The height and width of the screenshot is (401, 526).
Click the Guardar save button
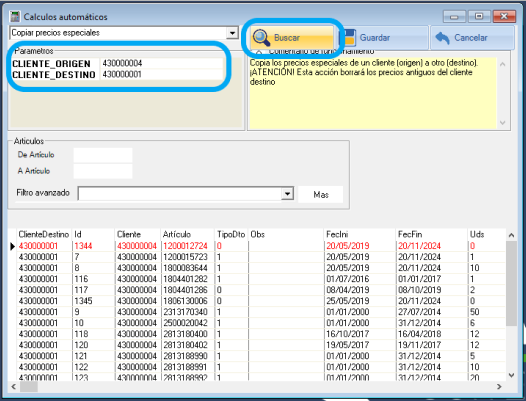tap(384, 38)
